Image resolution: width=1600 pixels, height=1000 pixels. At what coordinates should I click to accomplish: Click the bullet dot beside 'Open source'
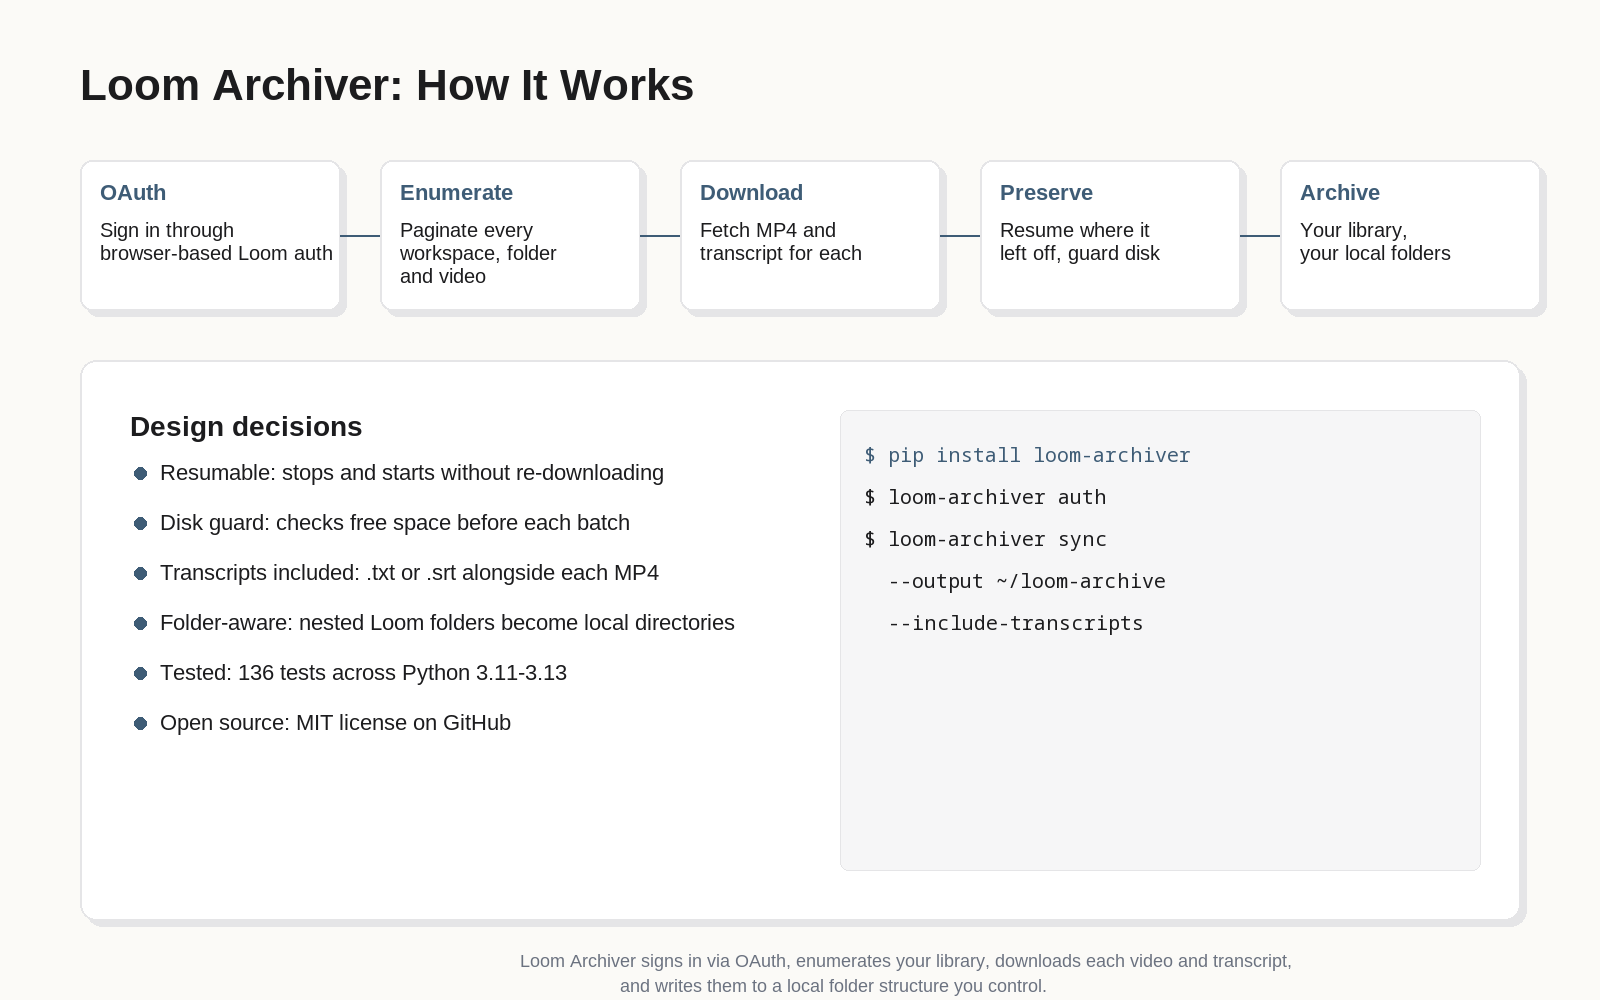[141, 723]
